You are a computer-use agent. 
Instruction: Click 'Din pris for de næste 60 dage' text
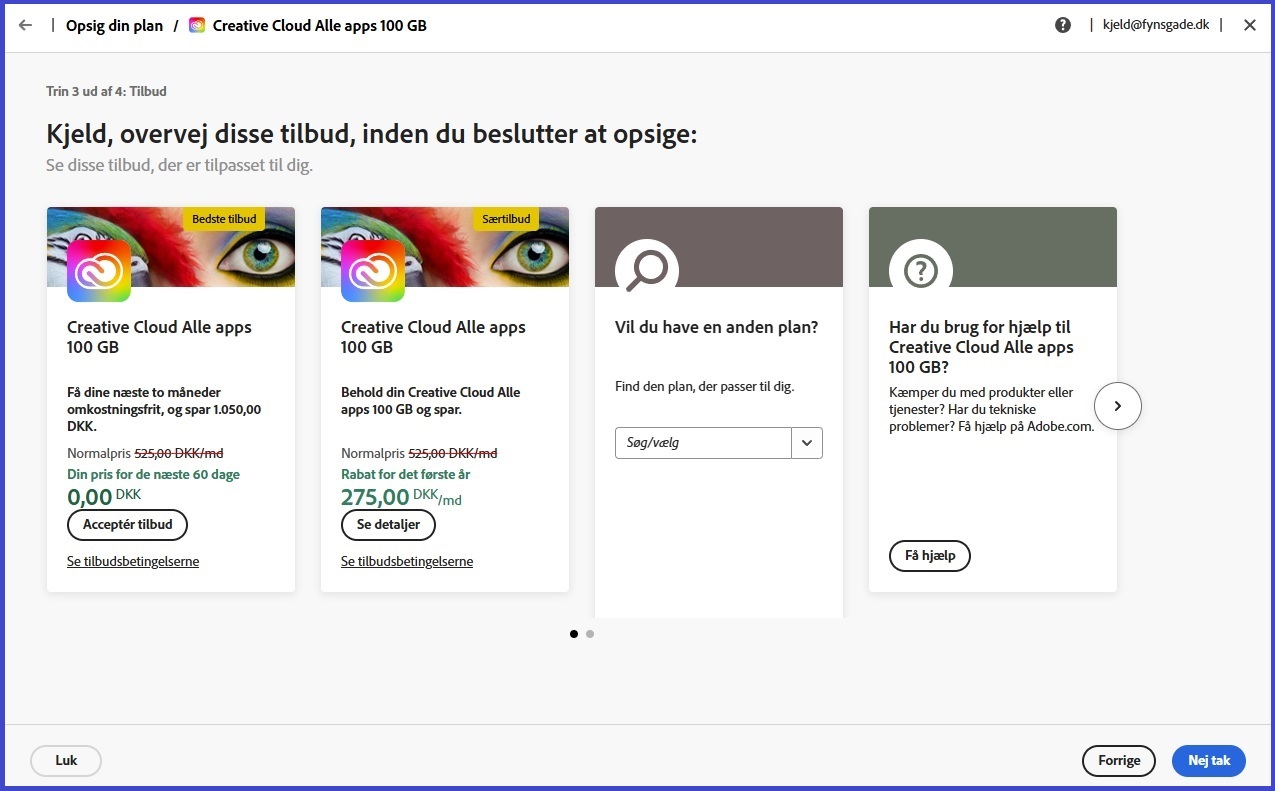153,475
